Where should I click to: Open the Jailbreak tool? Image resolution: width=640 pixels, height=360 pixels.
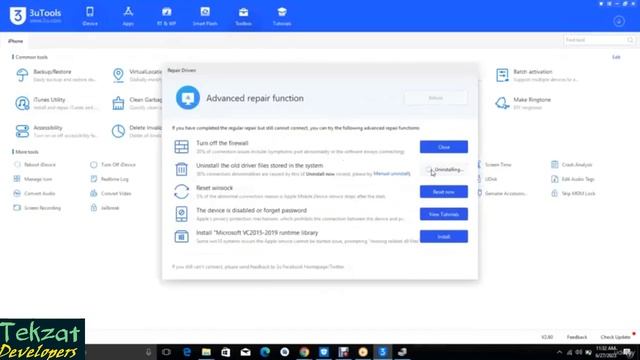[x=105, y=208]
